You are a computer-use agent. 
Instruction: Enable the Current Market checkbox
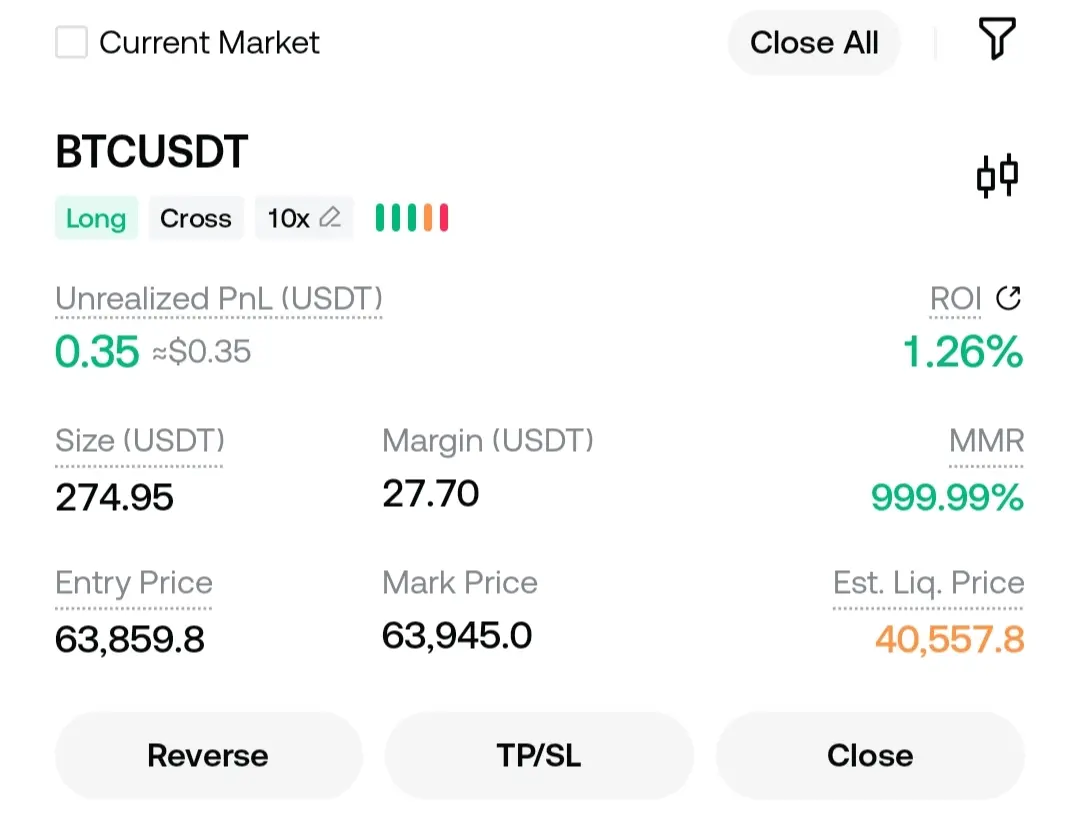pyautogui.click(x=72, y=42)
